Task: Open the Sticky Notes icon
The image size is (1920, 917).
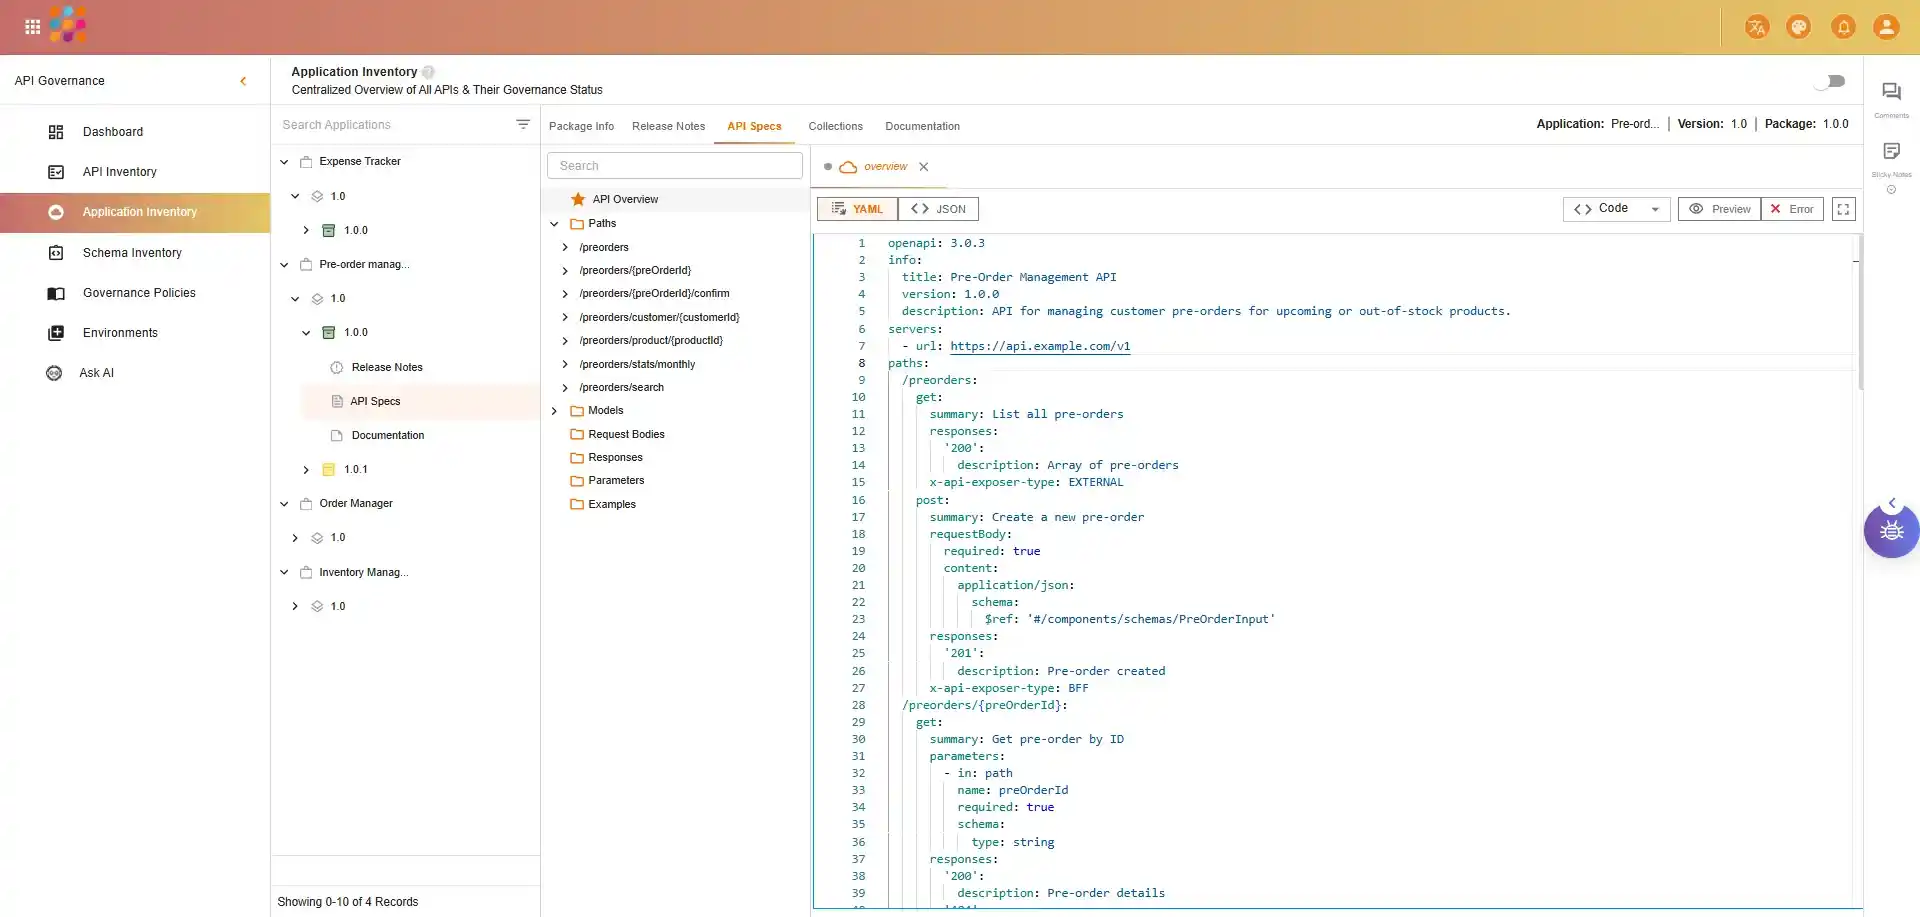Action: (1891, 152)
